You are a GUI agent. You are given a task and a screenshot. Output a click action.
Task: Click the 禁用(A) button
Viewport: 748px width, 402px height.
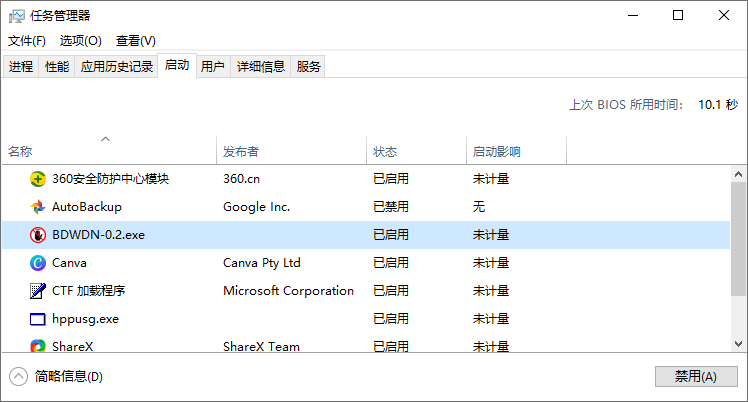point(696,377)
